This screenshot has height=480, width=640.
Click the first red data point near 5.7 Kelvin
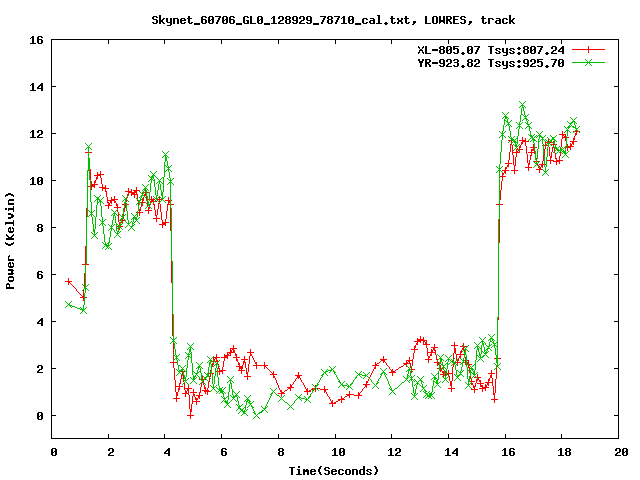click(x=69, y=282)
